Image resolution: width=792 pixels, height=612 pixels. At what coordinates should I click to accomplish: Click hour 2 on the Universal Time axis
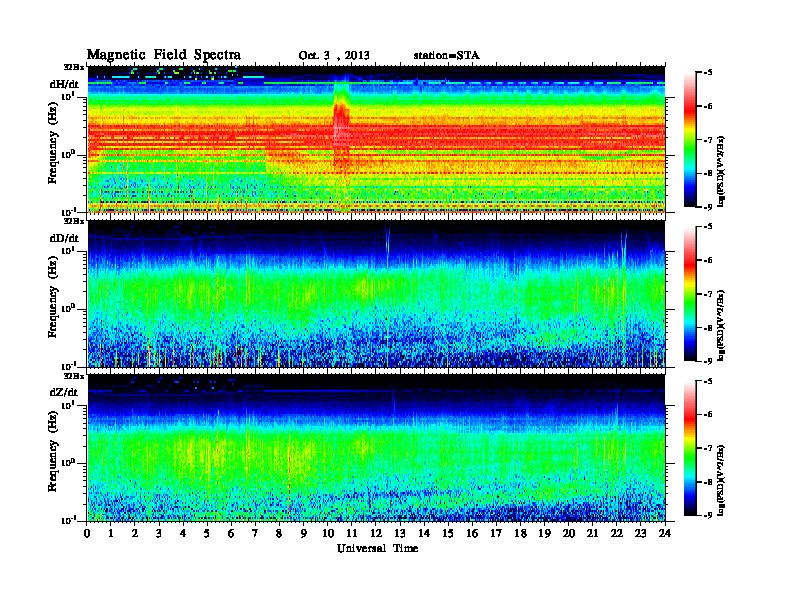(135, 534)
